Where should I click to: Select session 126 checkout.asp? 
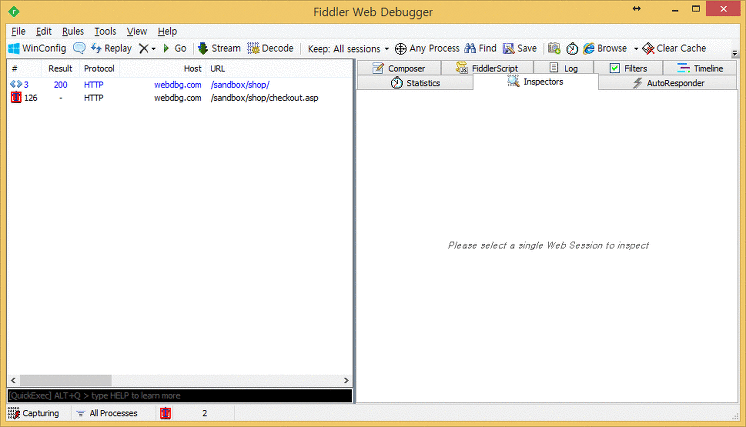pyautogui.click(x=180, y=98)
